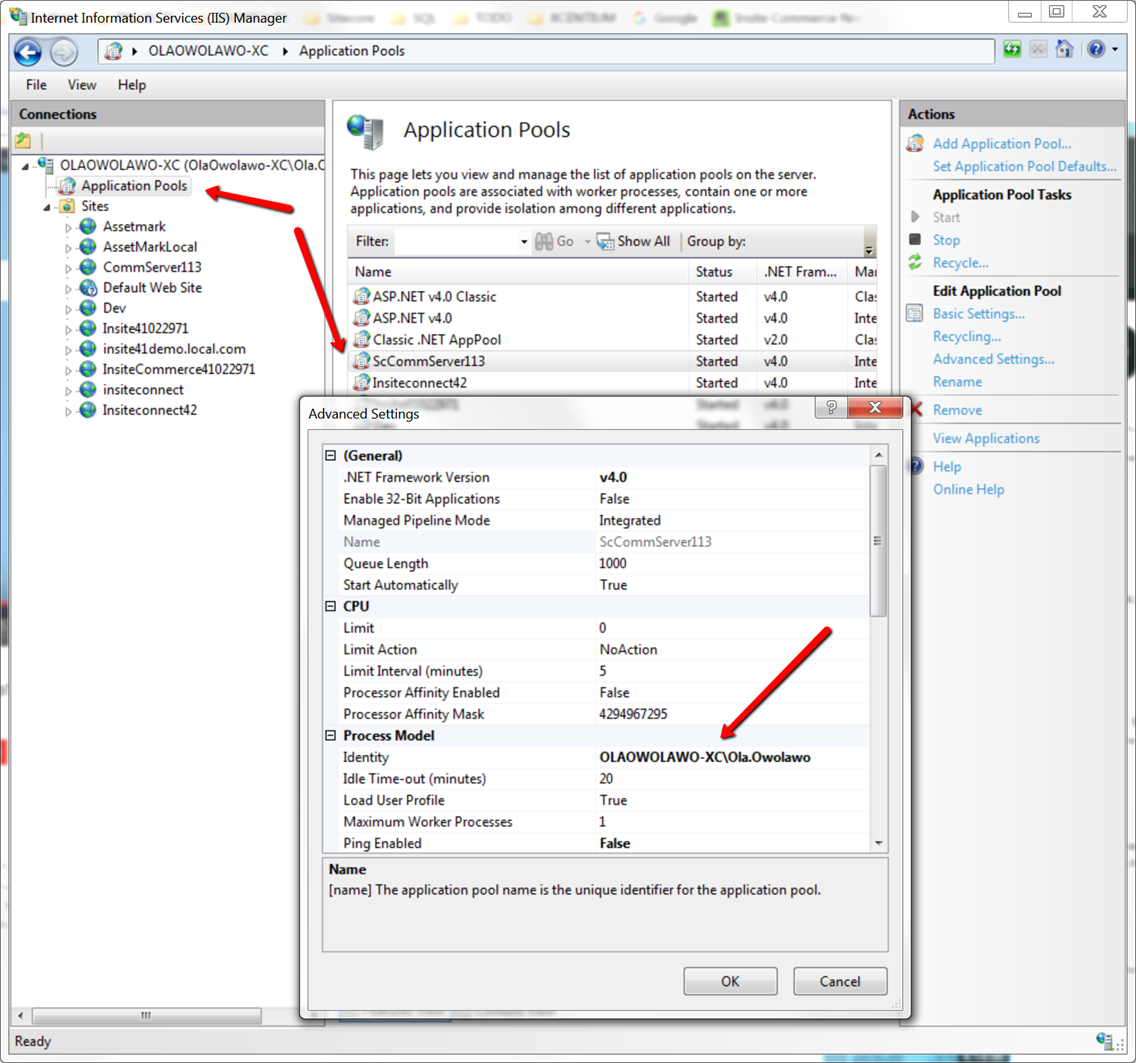
Task: Click the ASP.NET v4.0 Classic pool icon
Action: [x=362, y=296]
